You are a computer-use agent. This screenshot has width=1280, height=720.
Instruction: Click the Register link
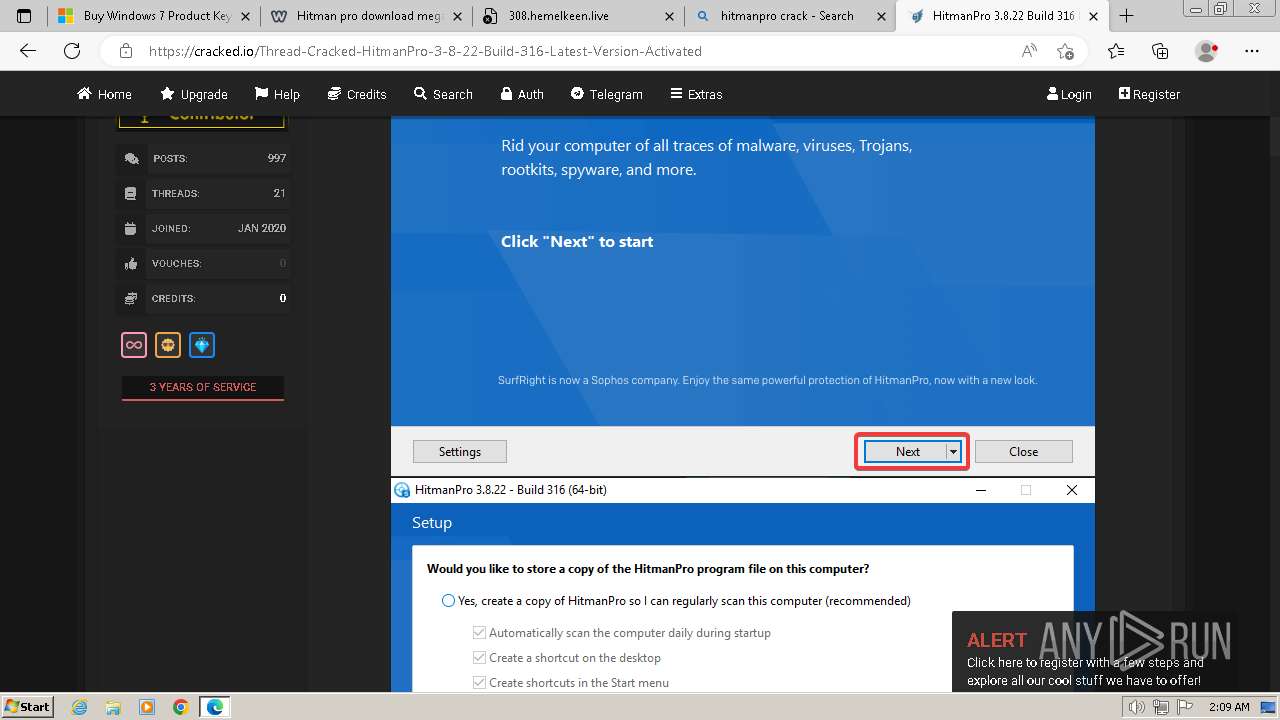[1149, 94]
